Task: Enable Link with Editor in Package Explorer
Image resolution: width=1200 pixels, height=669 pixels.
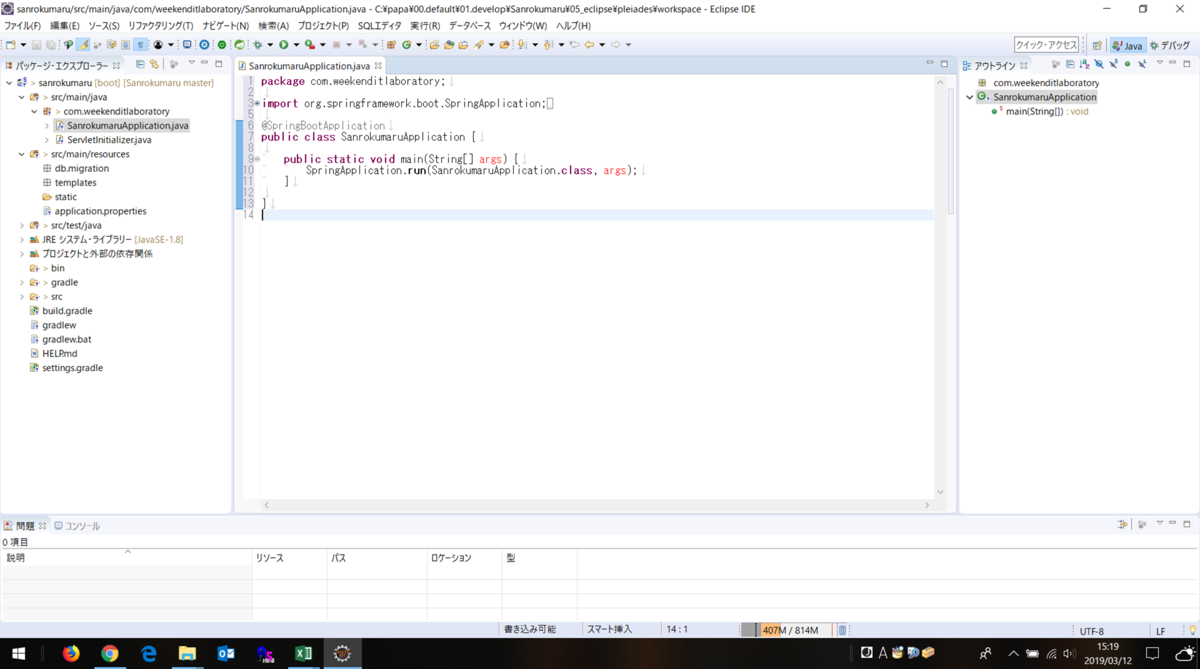Action: point(154,63)
